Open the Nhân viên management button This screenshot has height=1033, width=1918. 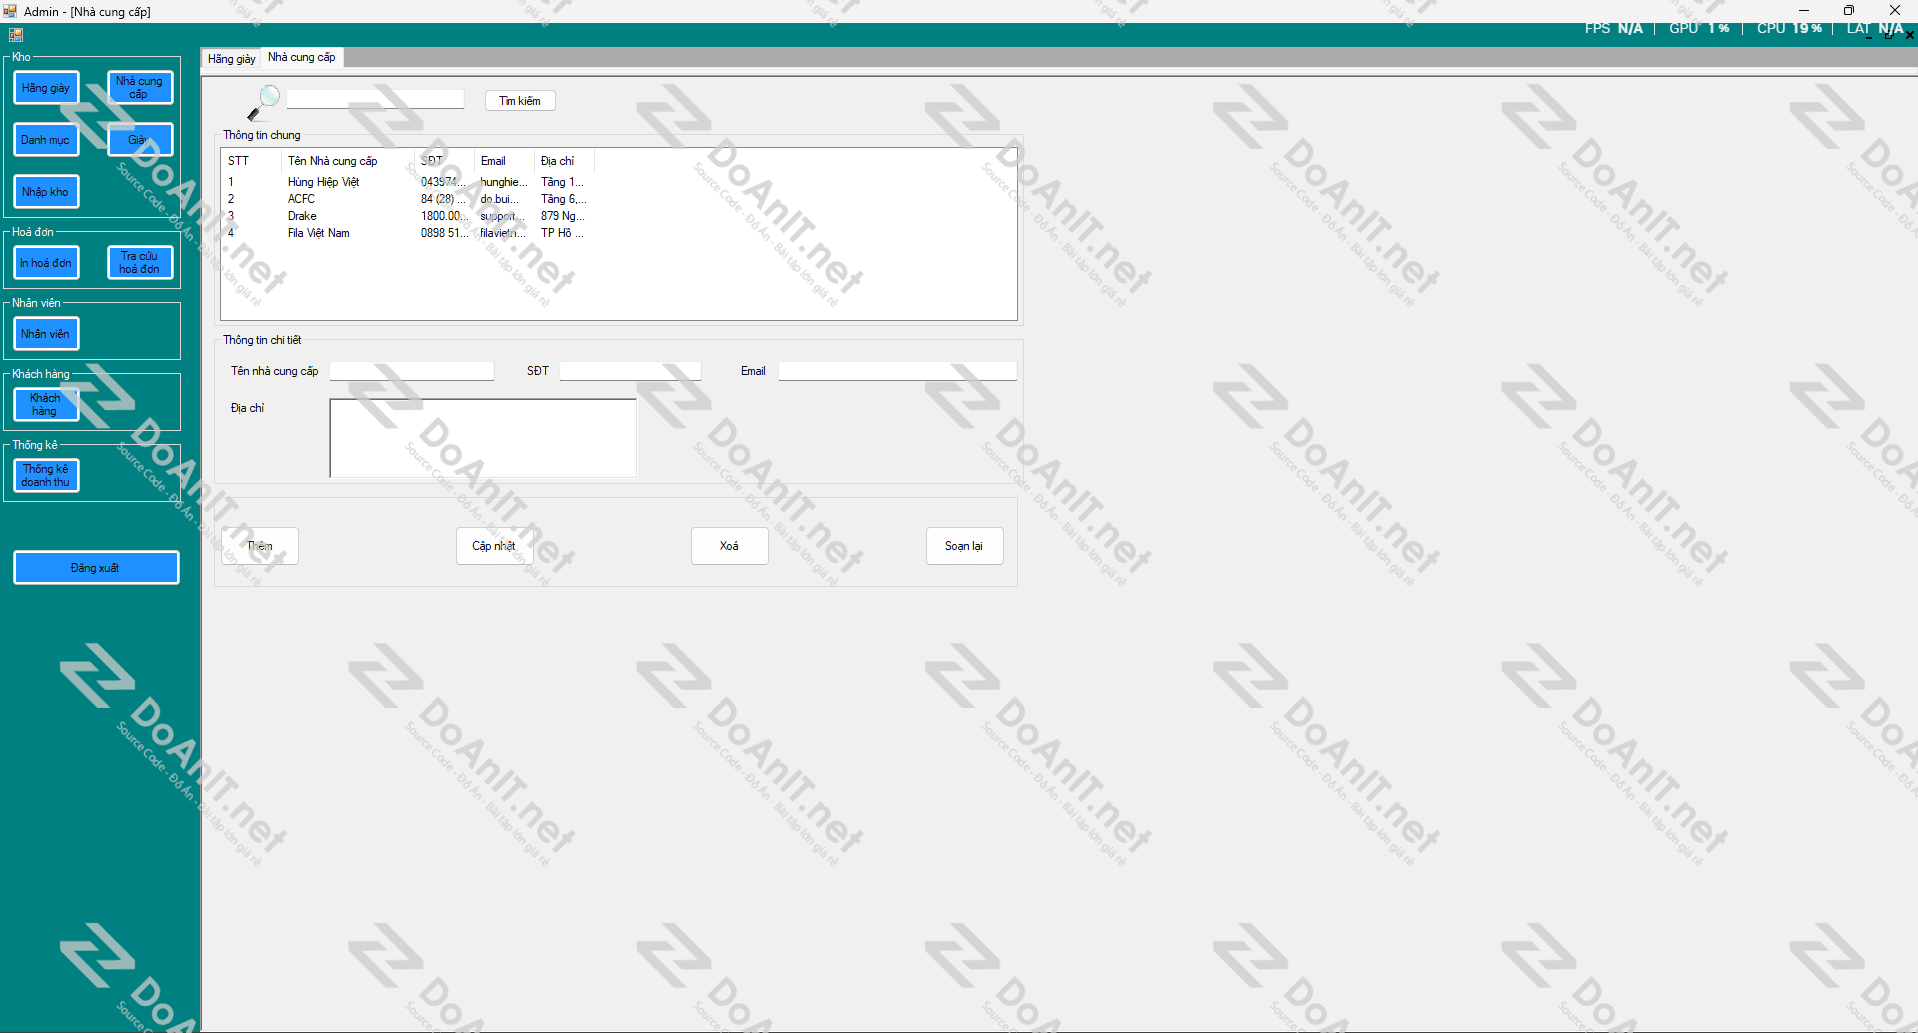[x=46, y=334]
